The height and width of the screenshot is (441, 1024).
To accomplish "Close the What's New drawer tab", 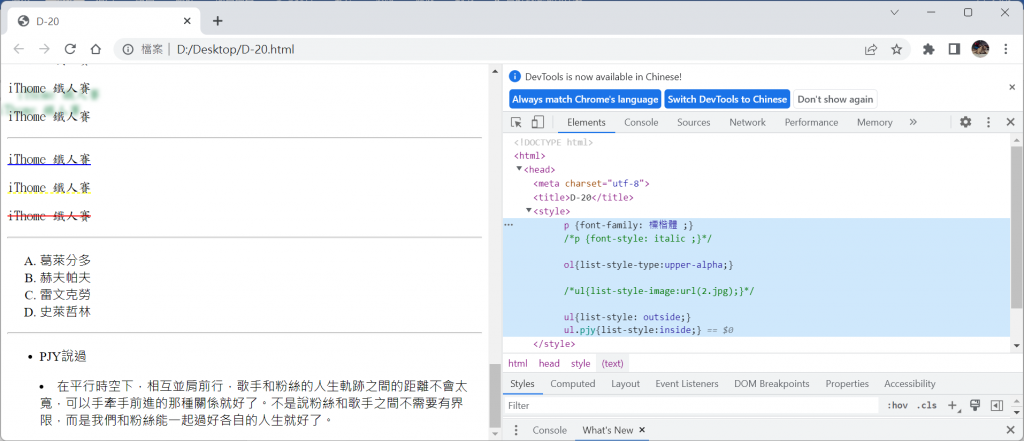I will click(642, 430).
